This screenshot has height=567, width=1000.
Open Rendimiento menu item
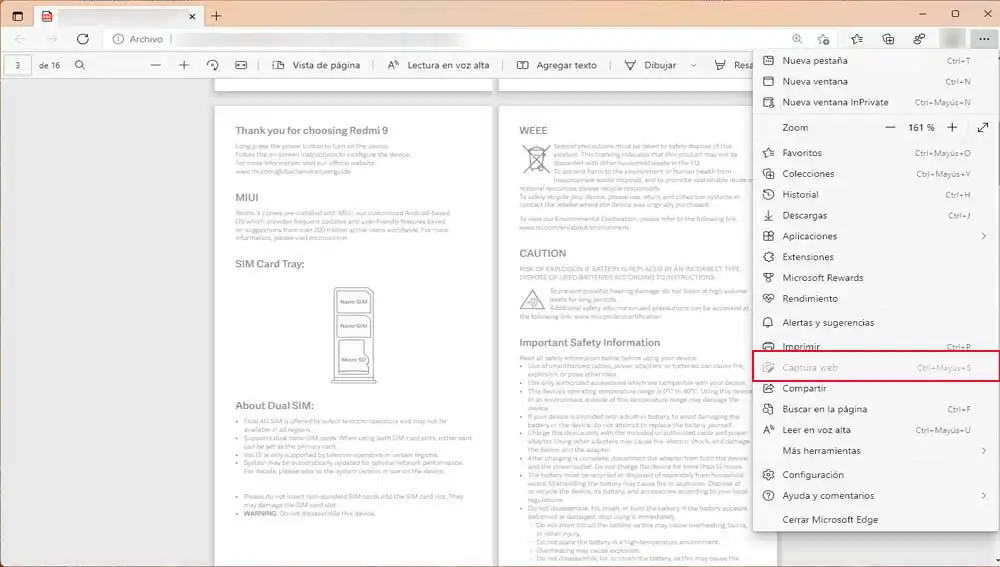[876, 298]
